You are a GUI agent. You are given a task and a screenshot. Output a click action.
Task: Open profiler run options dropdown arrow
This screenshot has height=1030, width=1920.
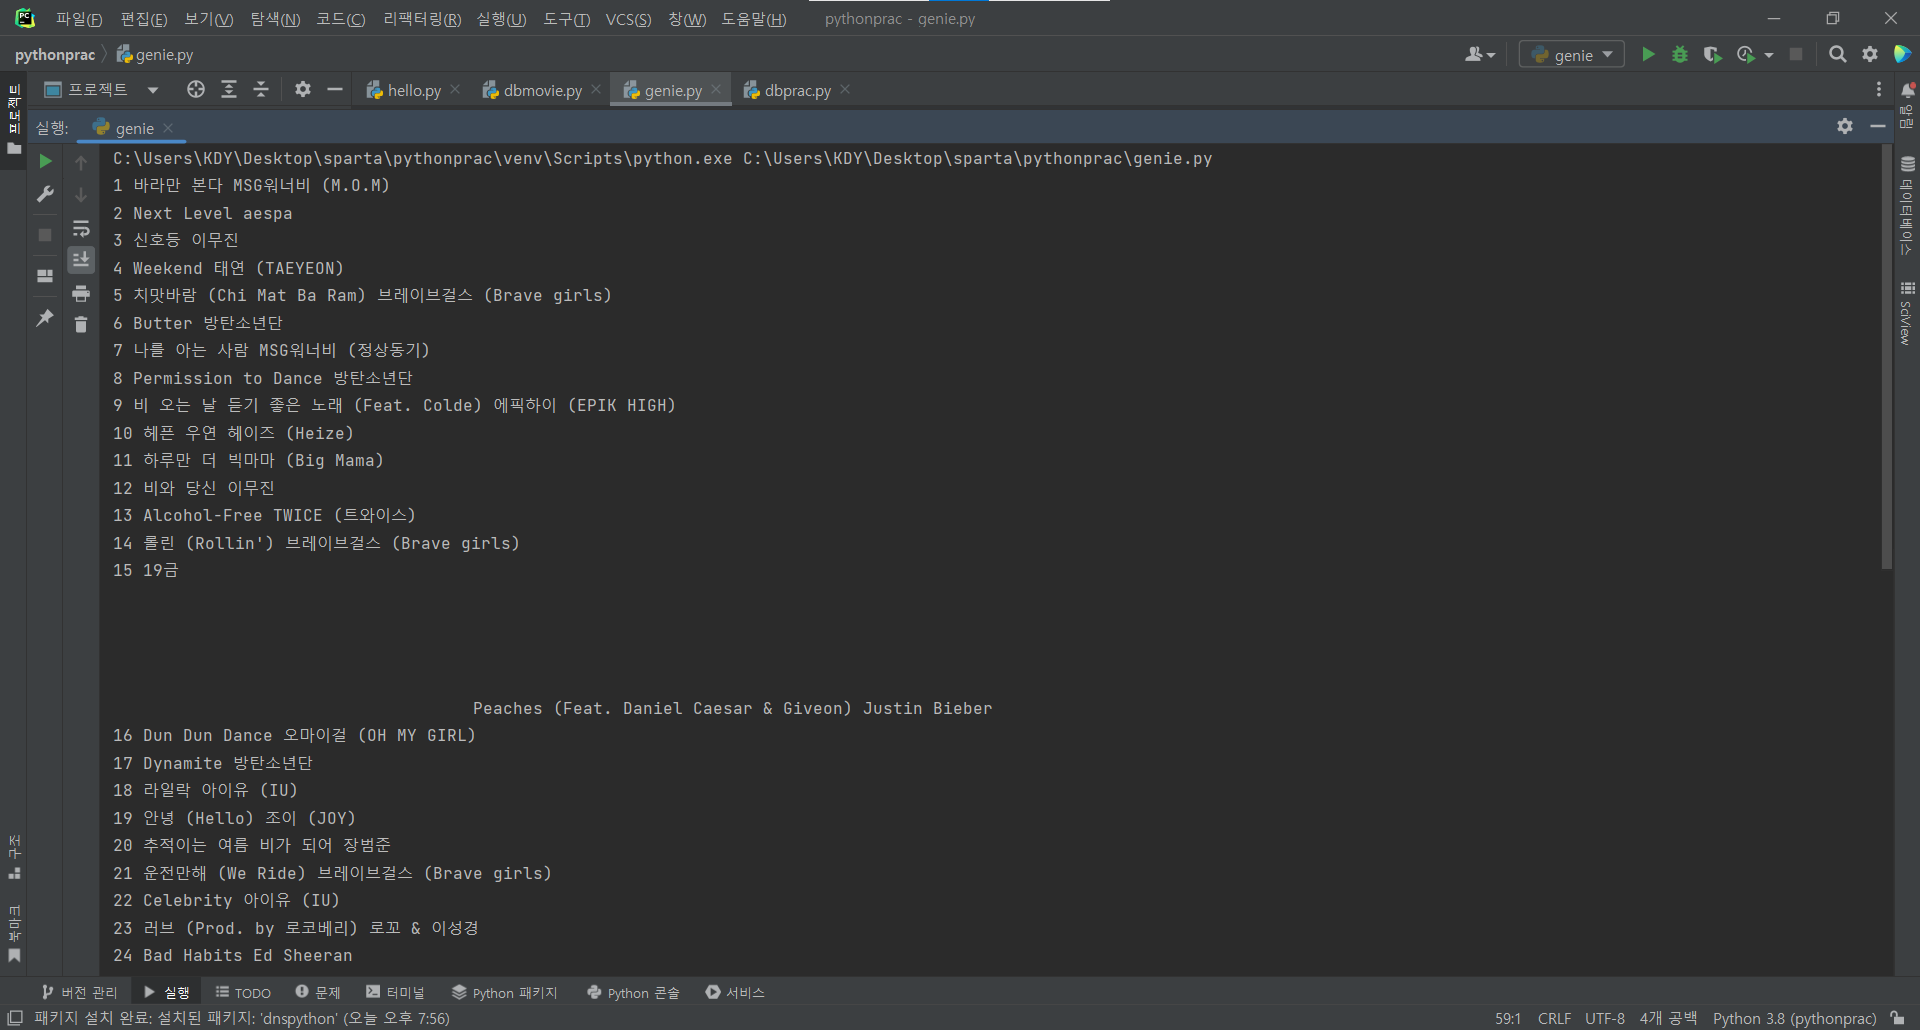pos(1769,55)
